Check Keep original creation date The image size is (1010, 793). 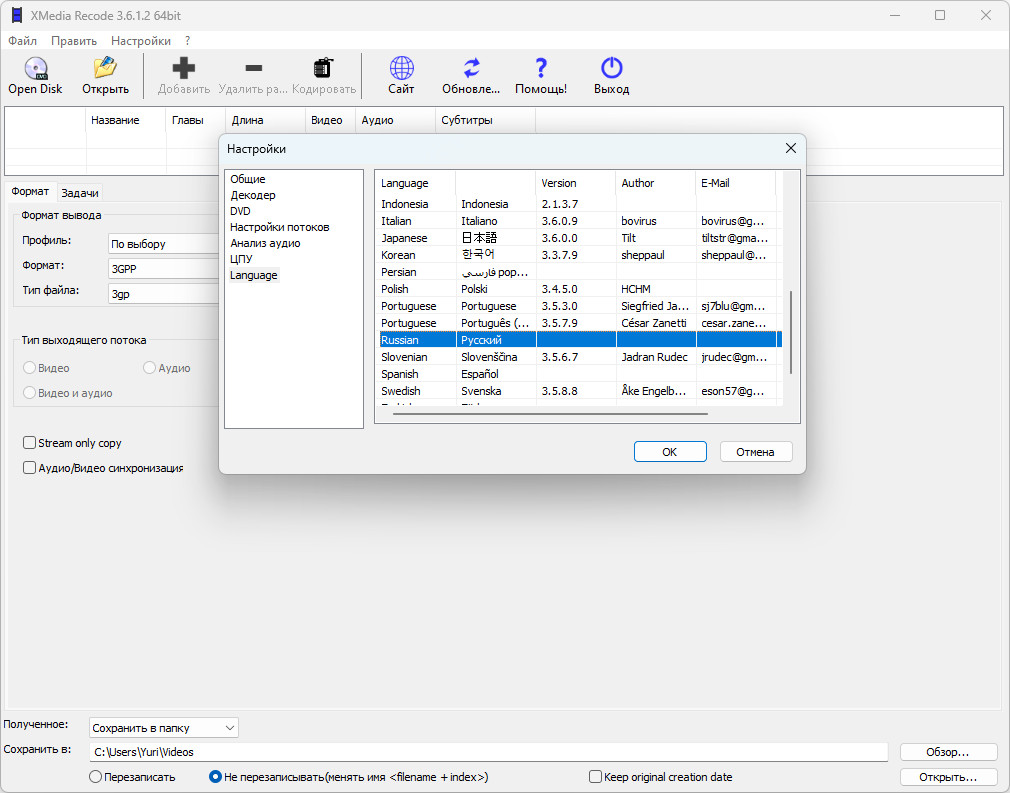click(595, 777)
